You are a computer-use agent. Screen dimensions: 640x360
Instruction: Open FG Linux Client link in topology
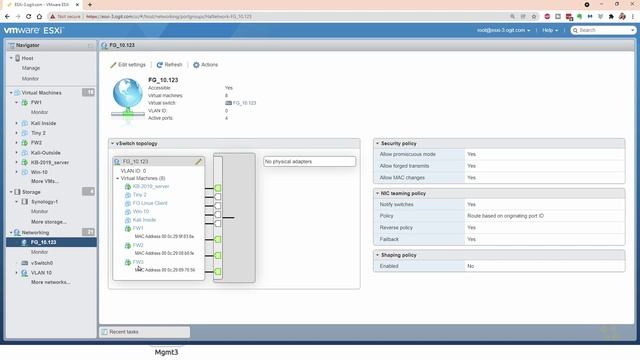coord(150,203)
